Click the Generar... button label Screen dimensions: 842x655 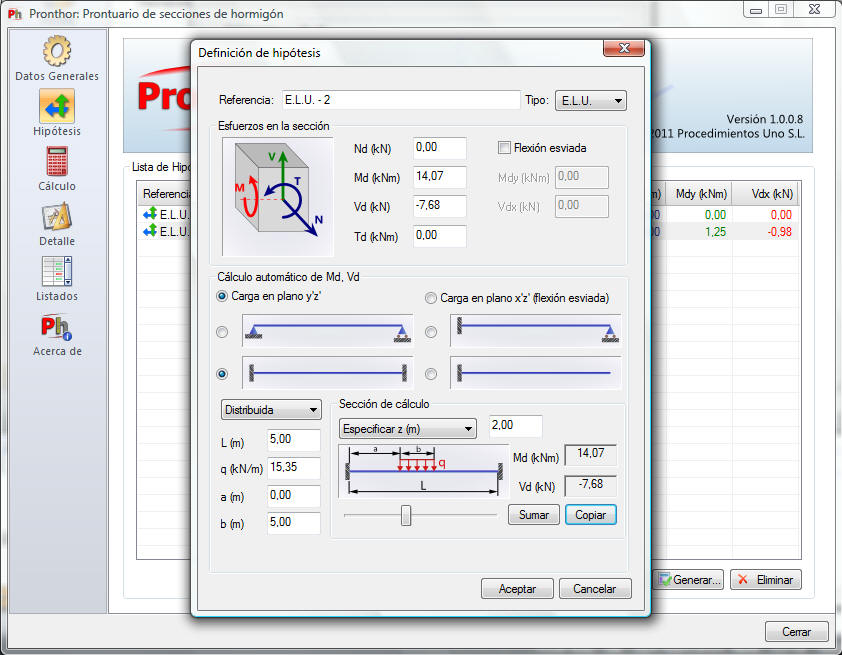(697, 580)
